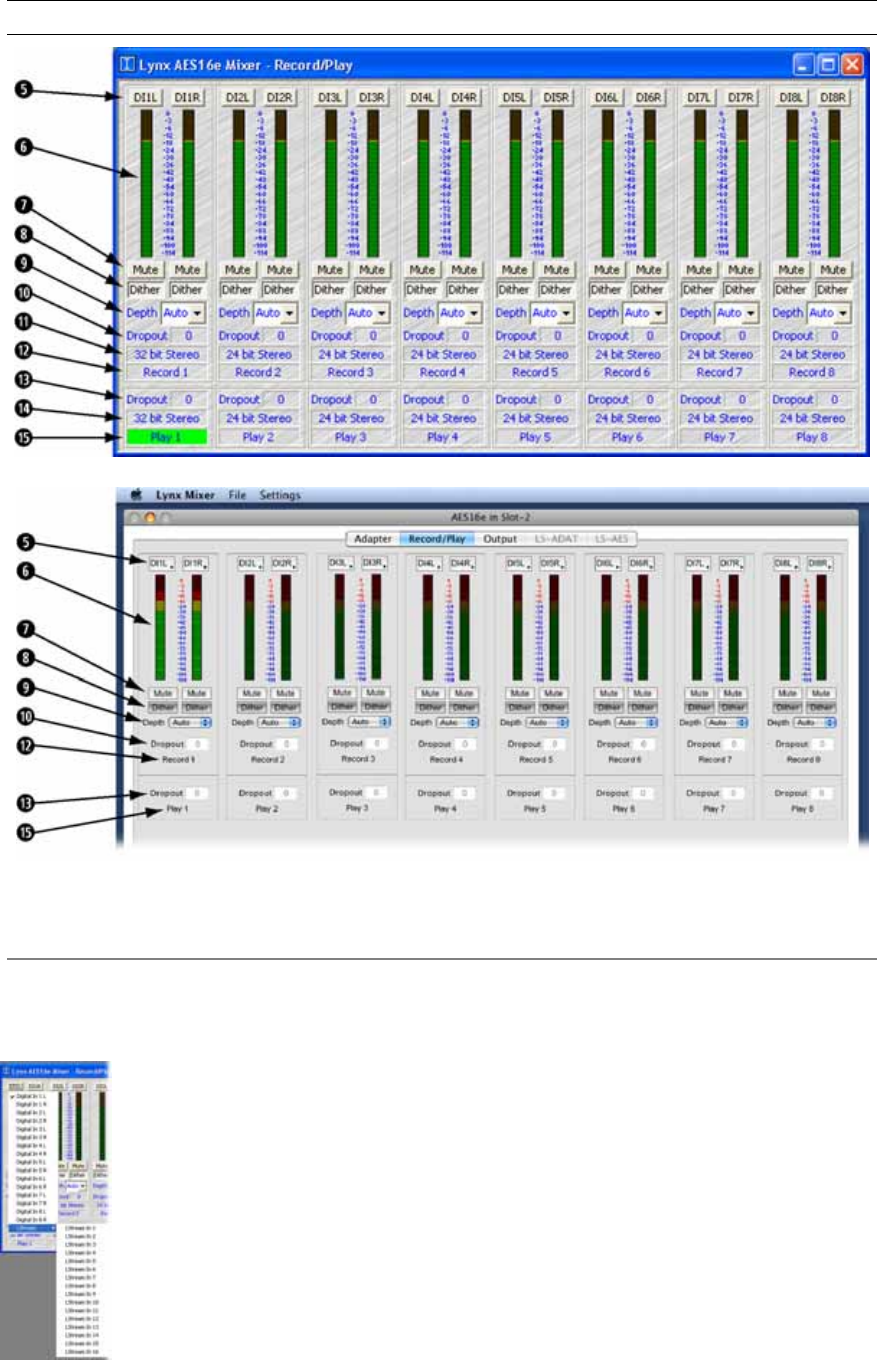
Task: Open the DI1L source dropdown in the Mac mixer
Action: pos(162,565)
